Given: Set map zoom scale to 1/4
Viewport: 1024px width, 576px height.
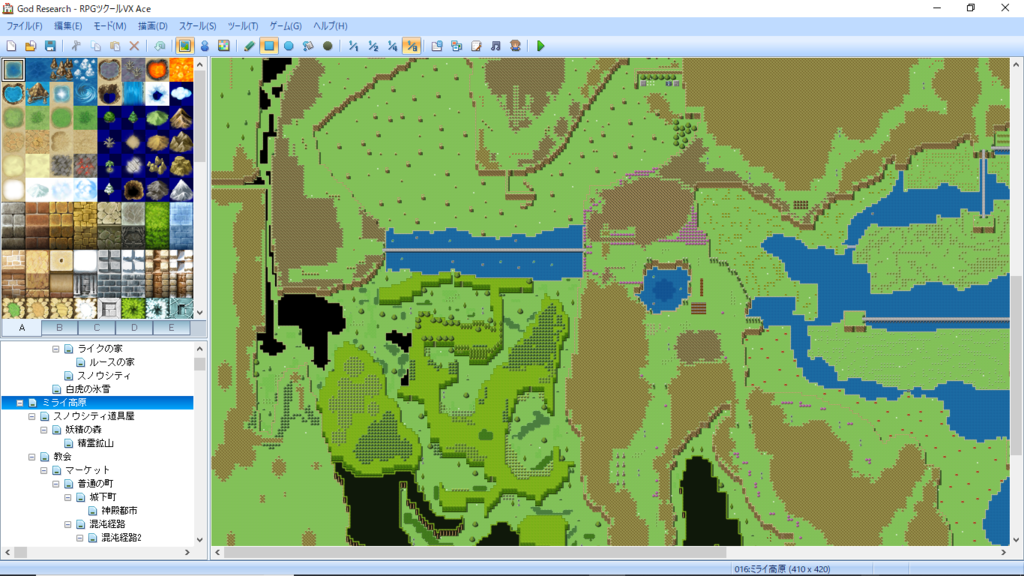Looking at the screenshot, I should click(x=392, y=46).
